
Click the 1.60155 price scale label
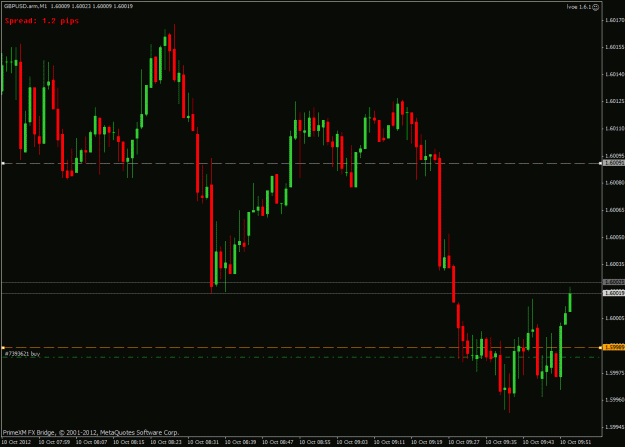(x=614, y=47)
